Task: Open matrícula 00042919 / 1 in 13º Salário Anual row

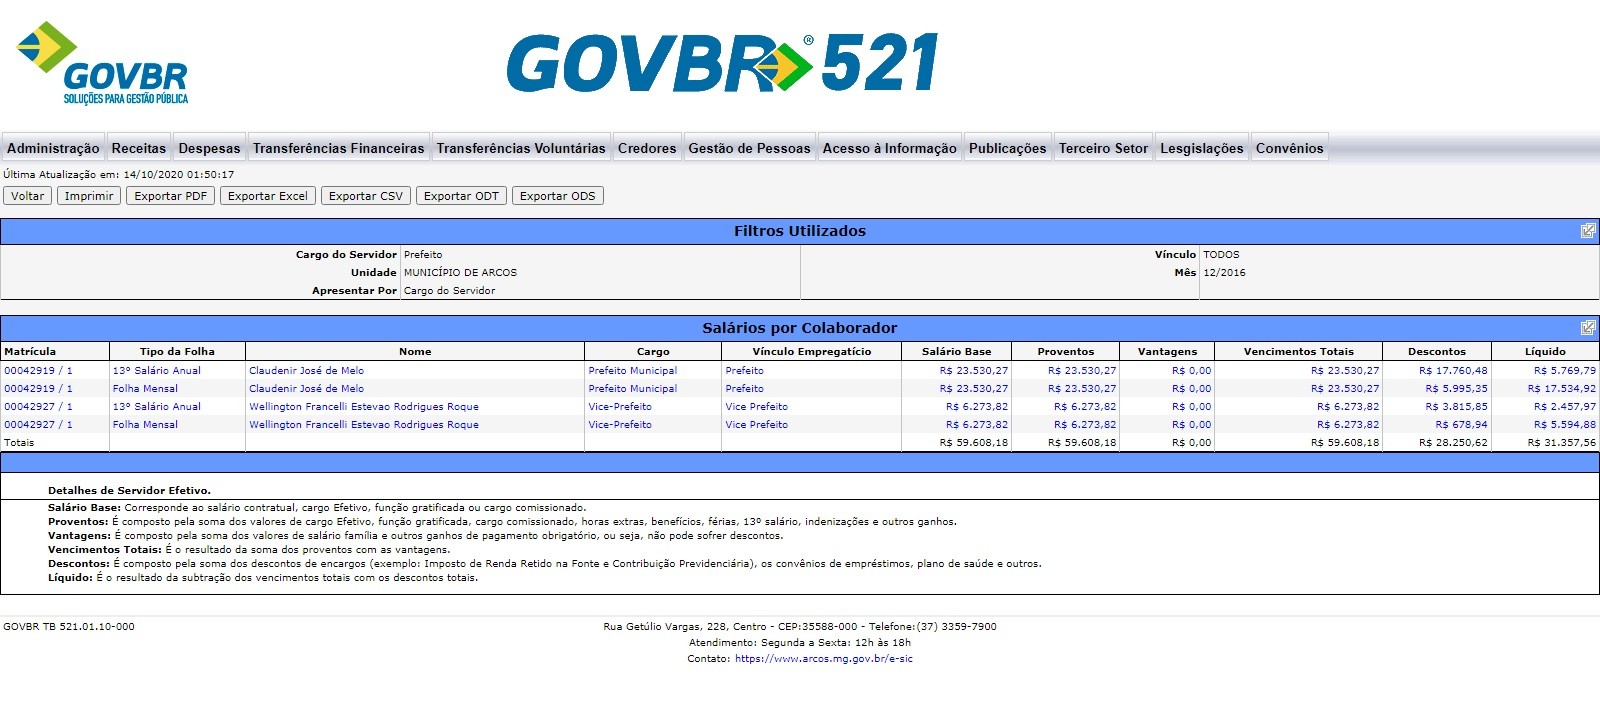Action: click(x=38, y=371)
